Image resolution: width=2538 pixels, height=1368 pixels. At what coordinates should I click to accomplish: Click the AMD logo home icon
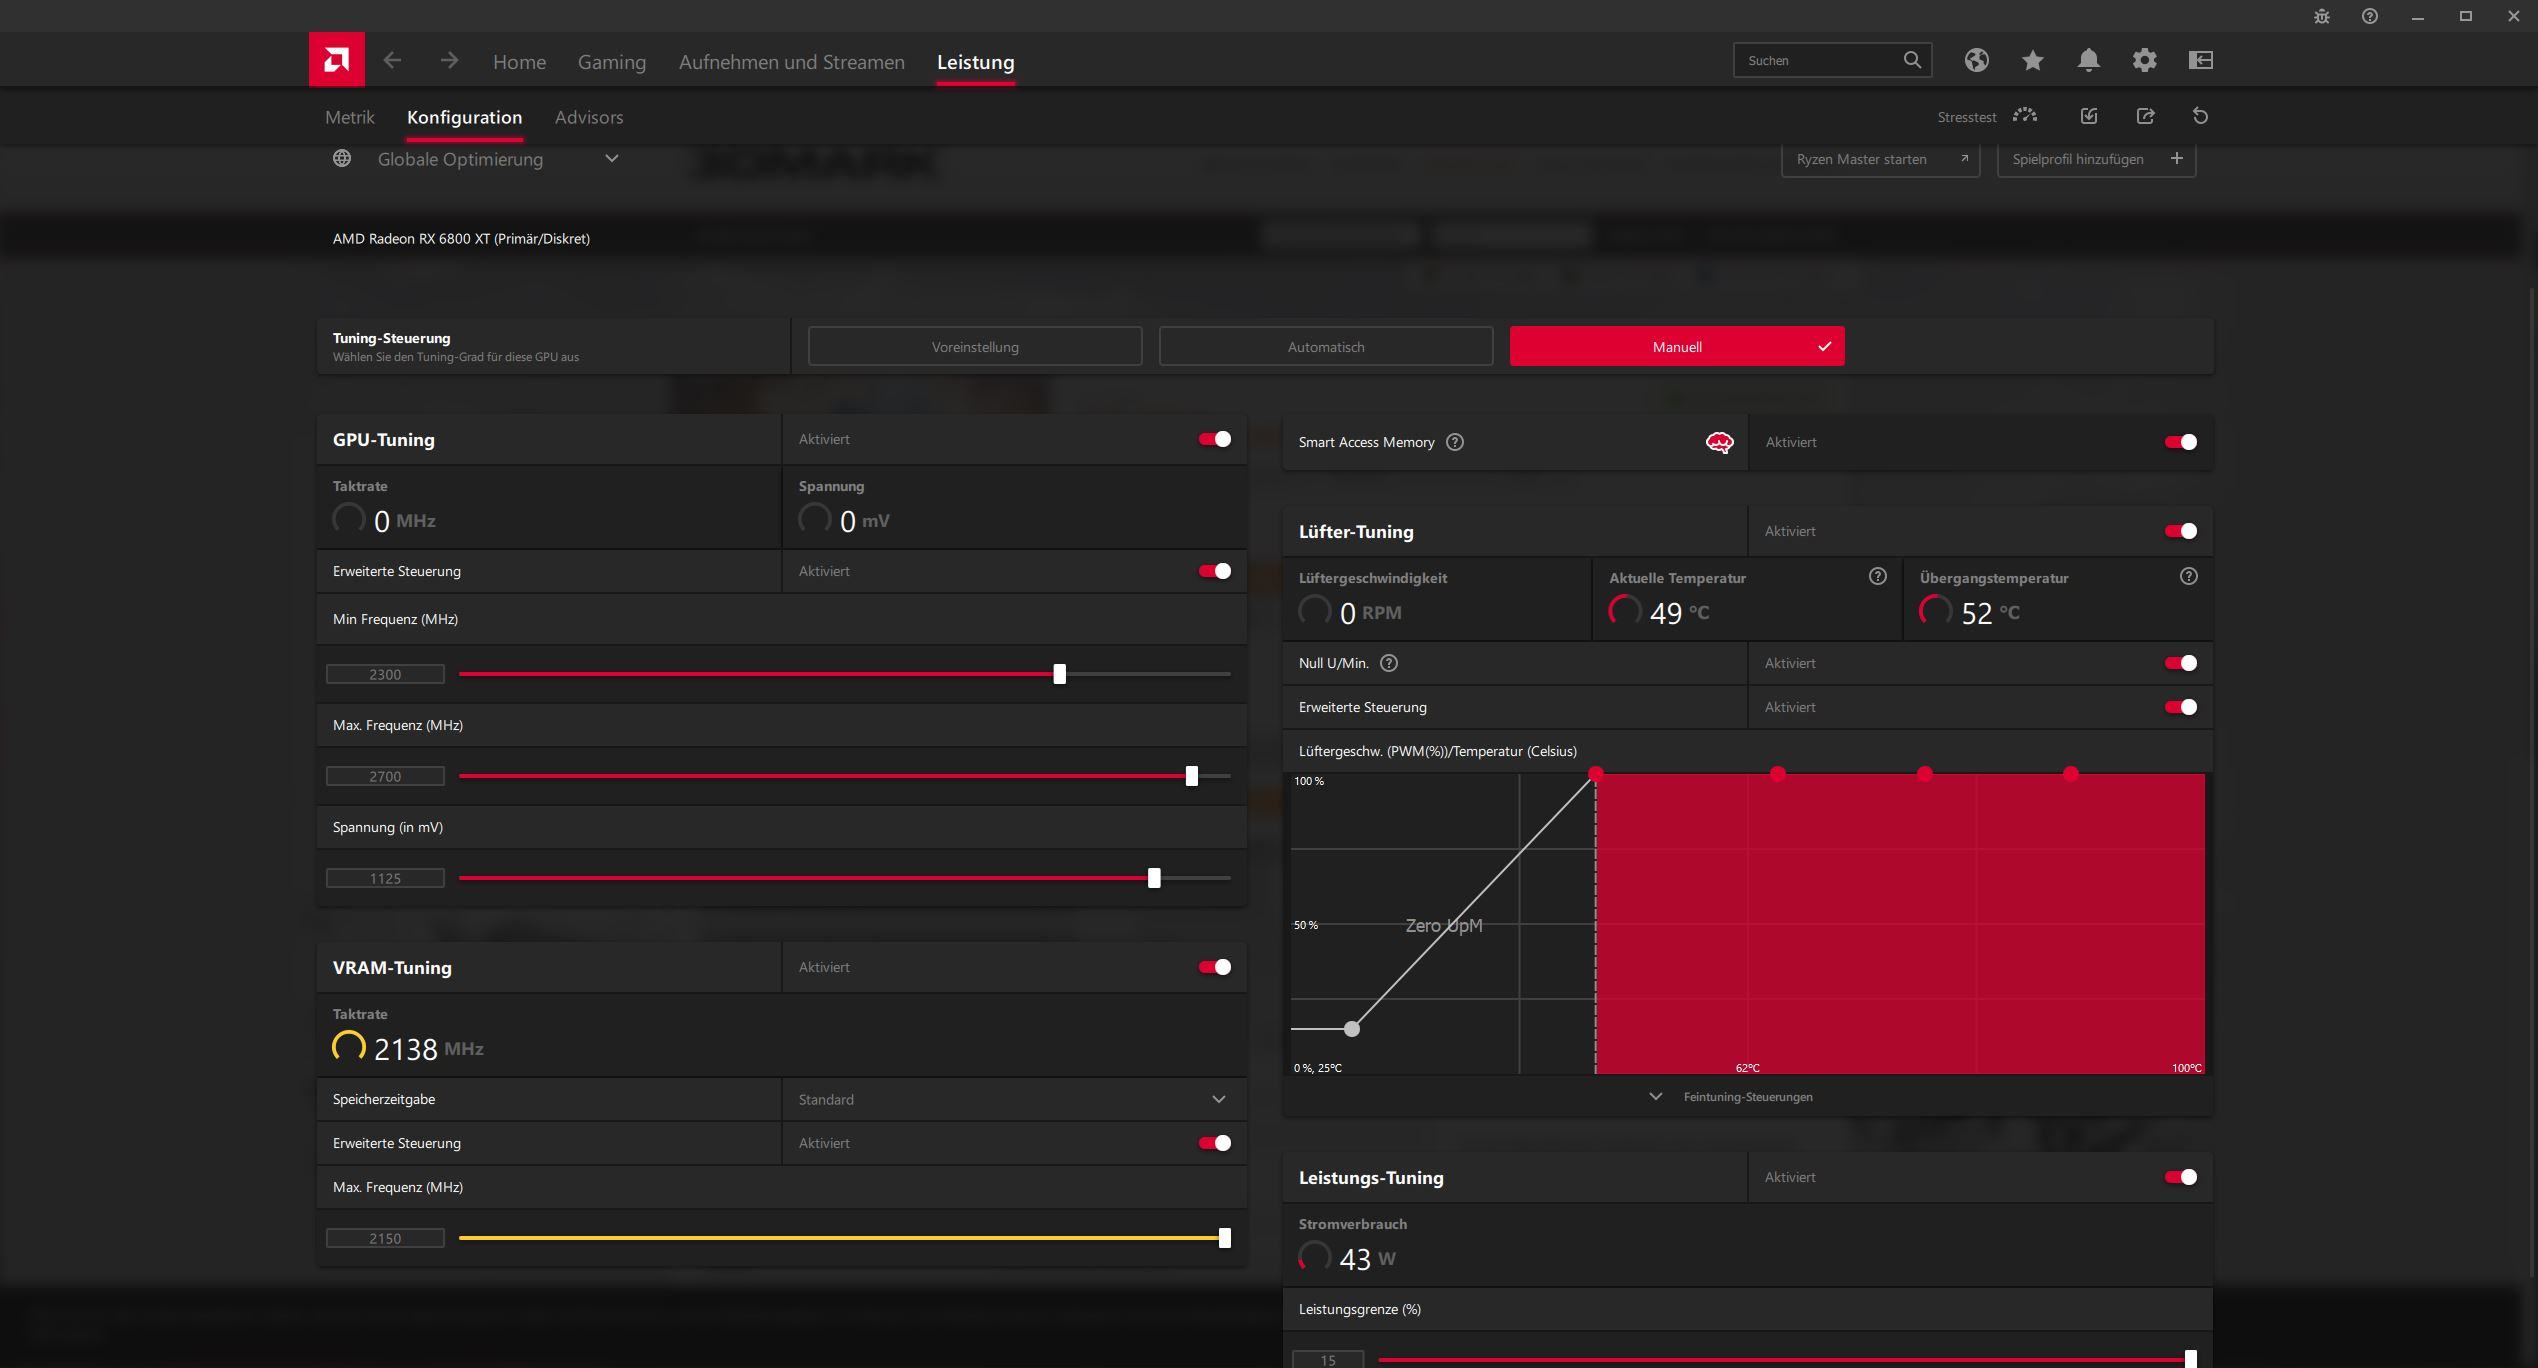pyautogui.click(x=336, y=60)
